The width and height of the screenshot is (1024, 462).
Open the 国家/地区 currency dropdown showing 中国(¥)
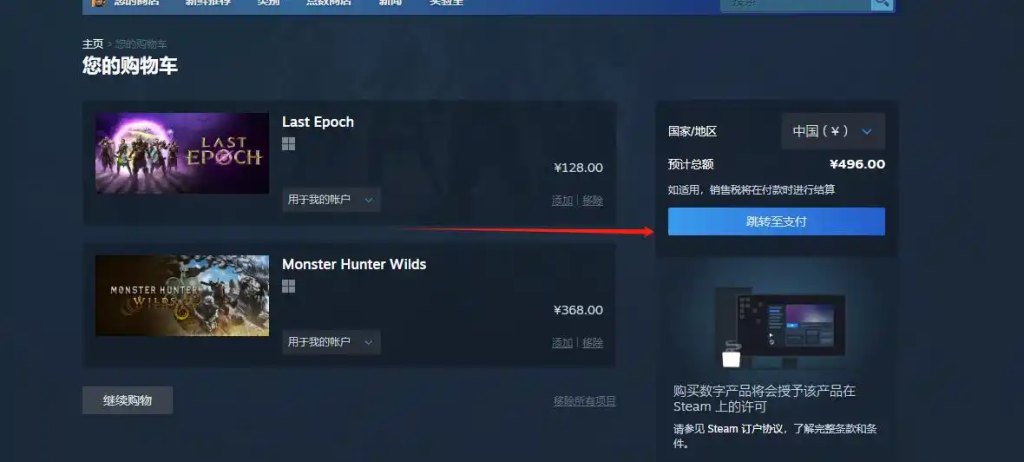pyautogui.click(x=833, y=131)
